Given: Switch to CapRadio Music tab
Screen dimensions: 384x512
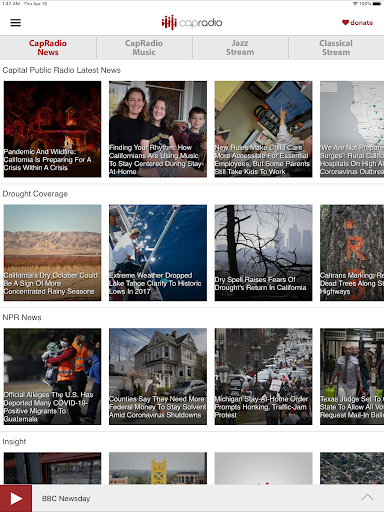Looking at the screenshot, I should coord(144,48).
